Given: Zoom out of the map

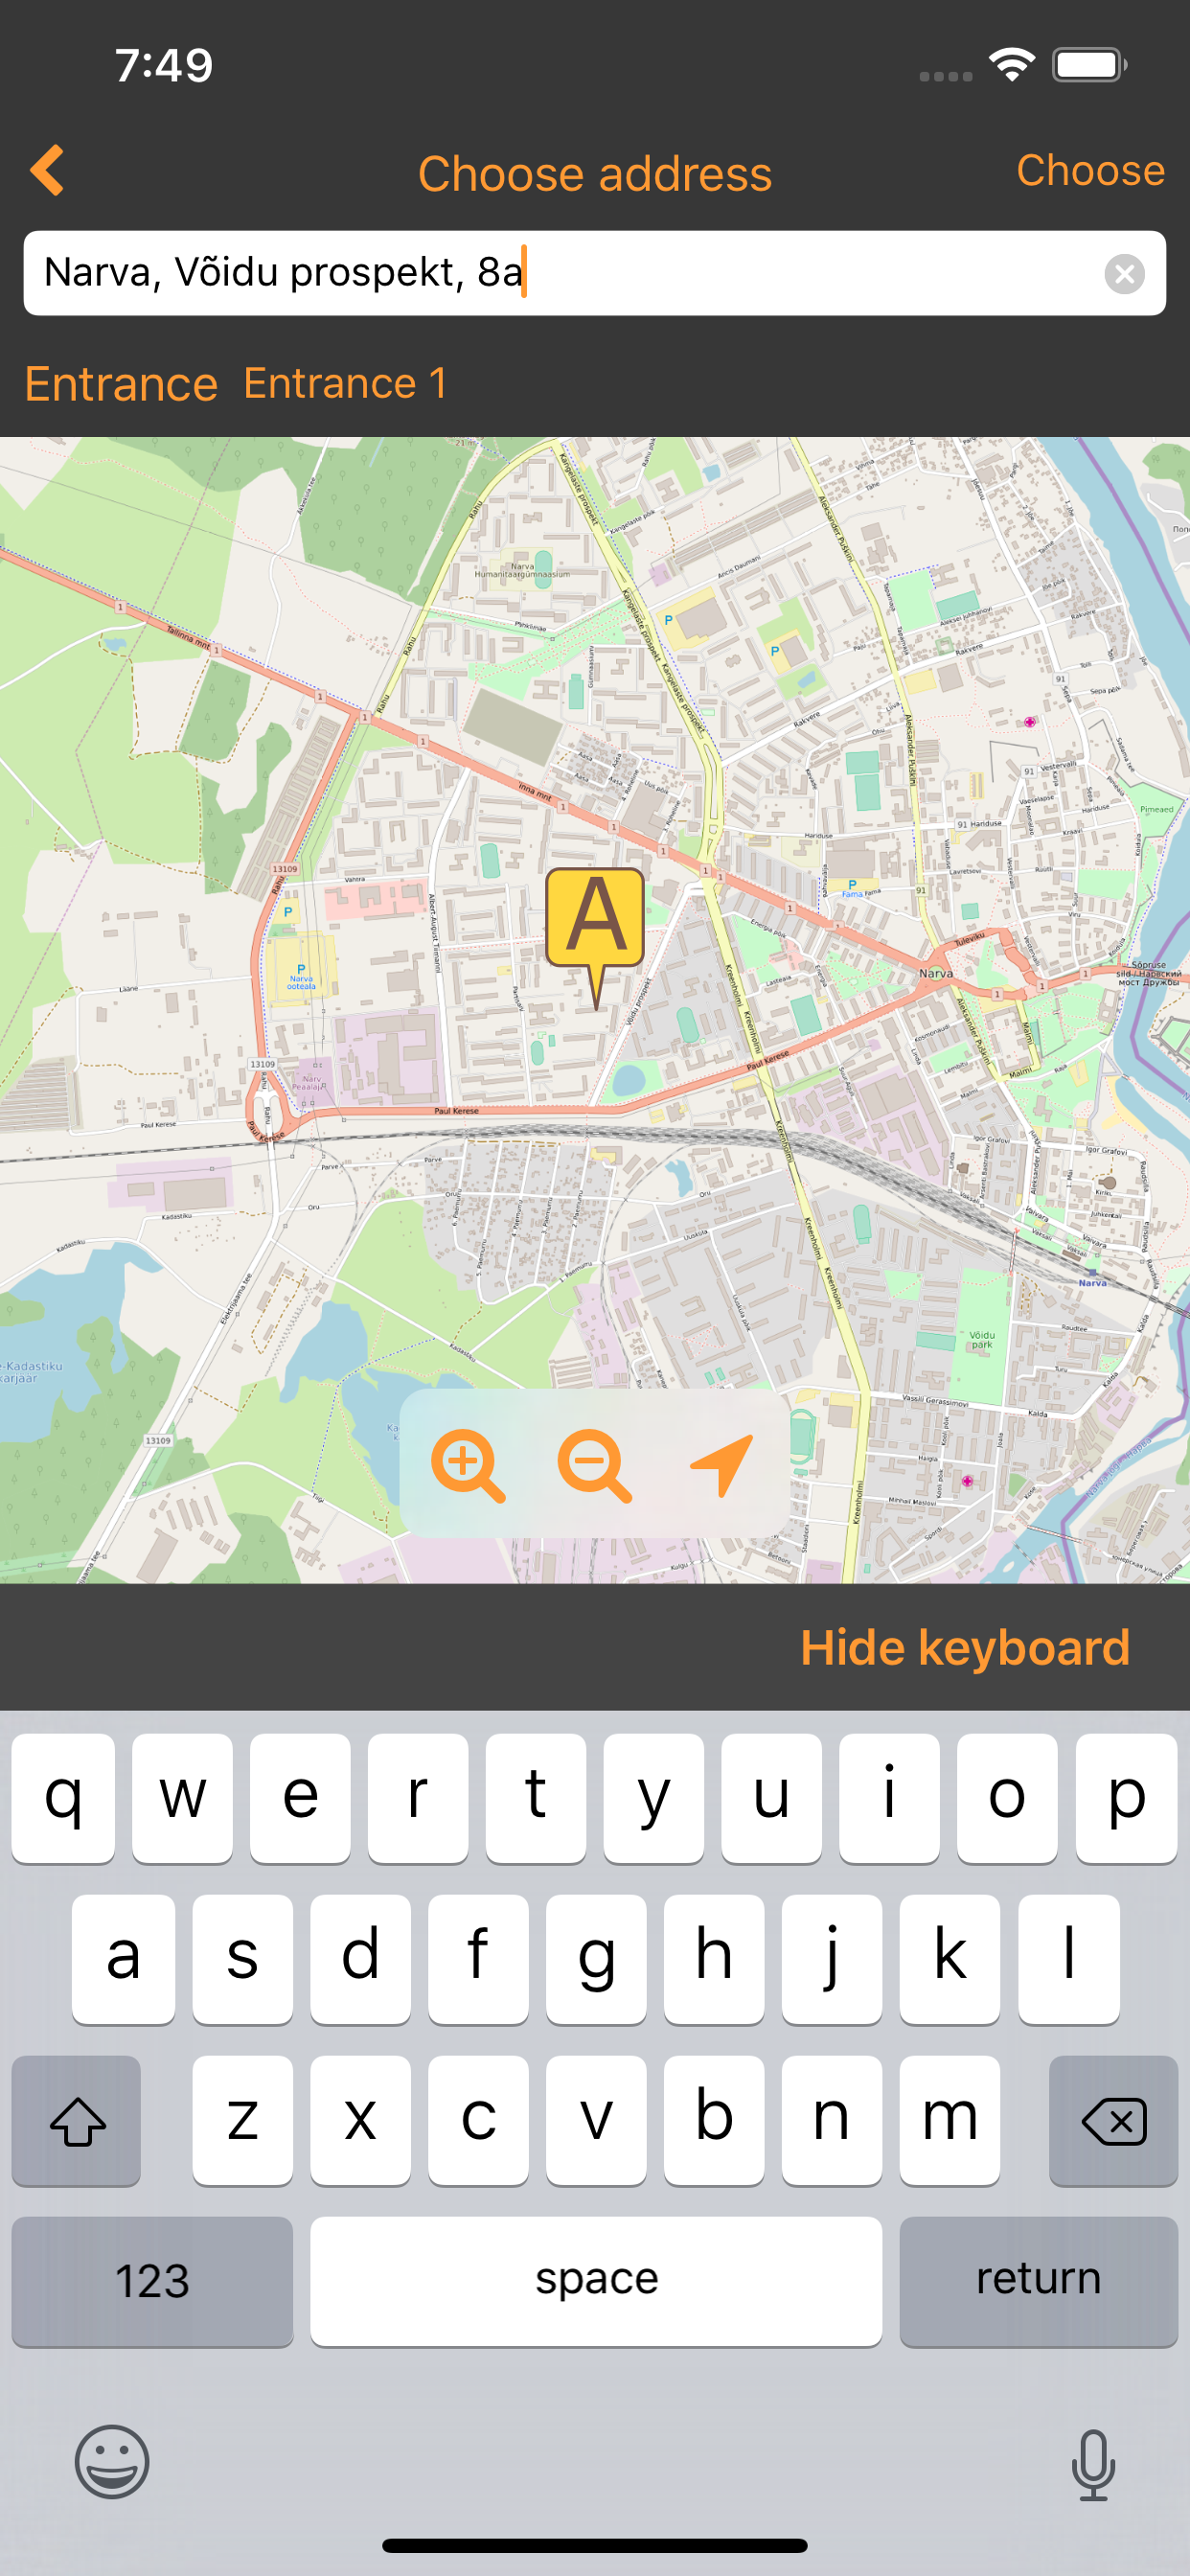Looking at the screenshot, I should coord(594,1466).
